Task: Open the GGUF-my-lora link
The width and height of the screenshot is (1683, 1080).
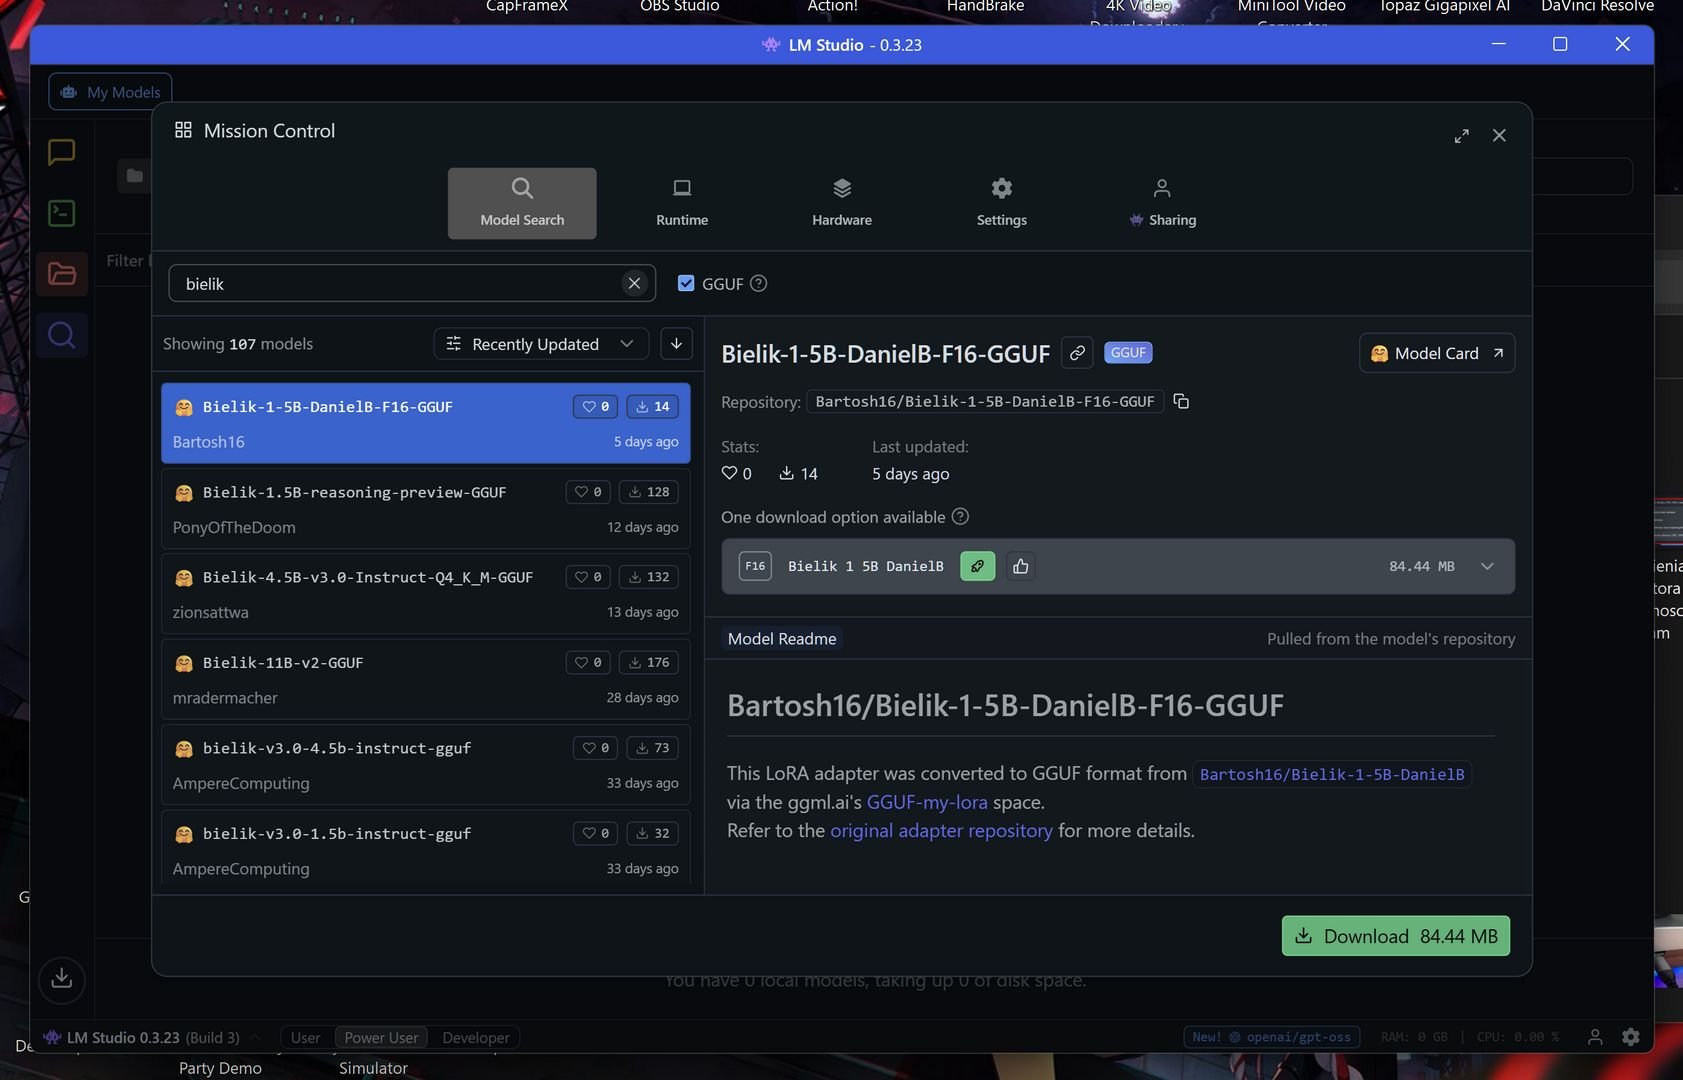Action: coord(927,802)
